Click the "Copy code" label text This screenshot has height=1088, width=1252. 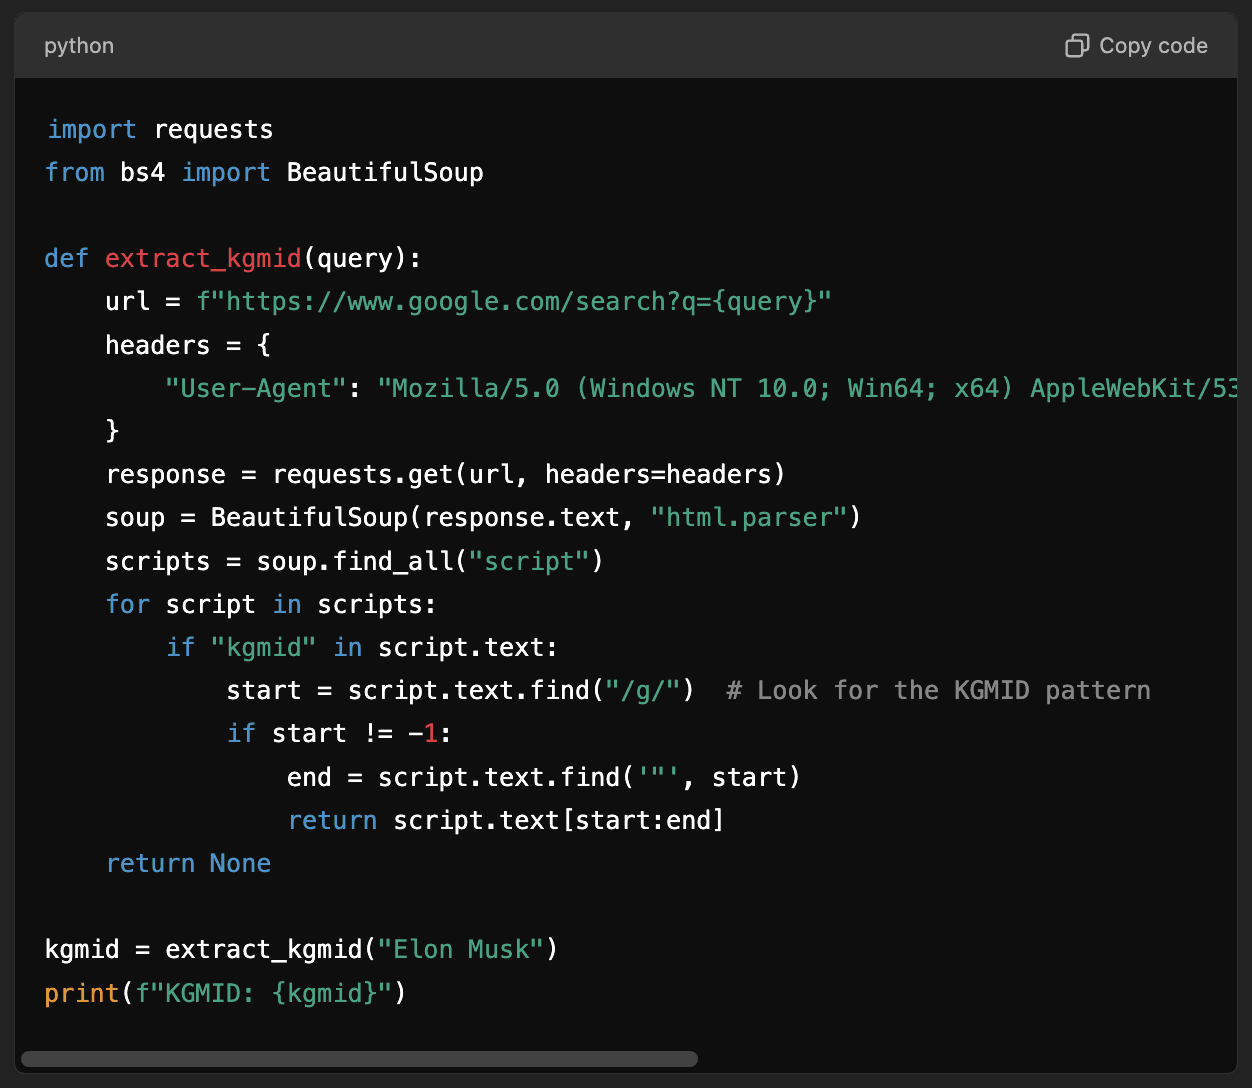click(1153, 46)
